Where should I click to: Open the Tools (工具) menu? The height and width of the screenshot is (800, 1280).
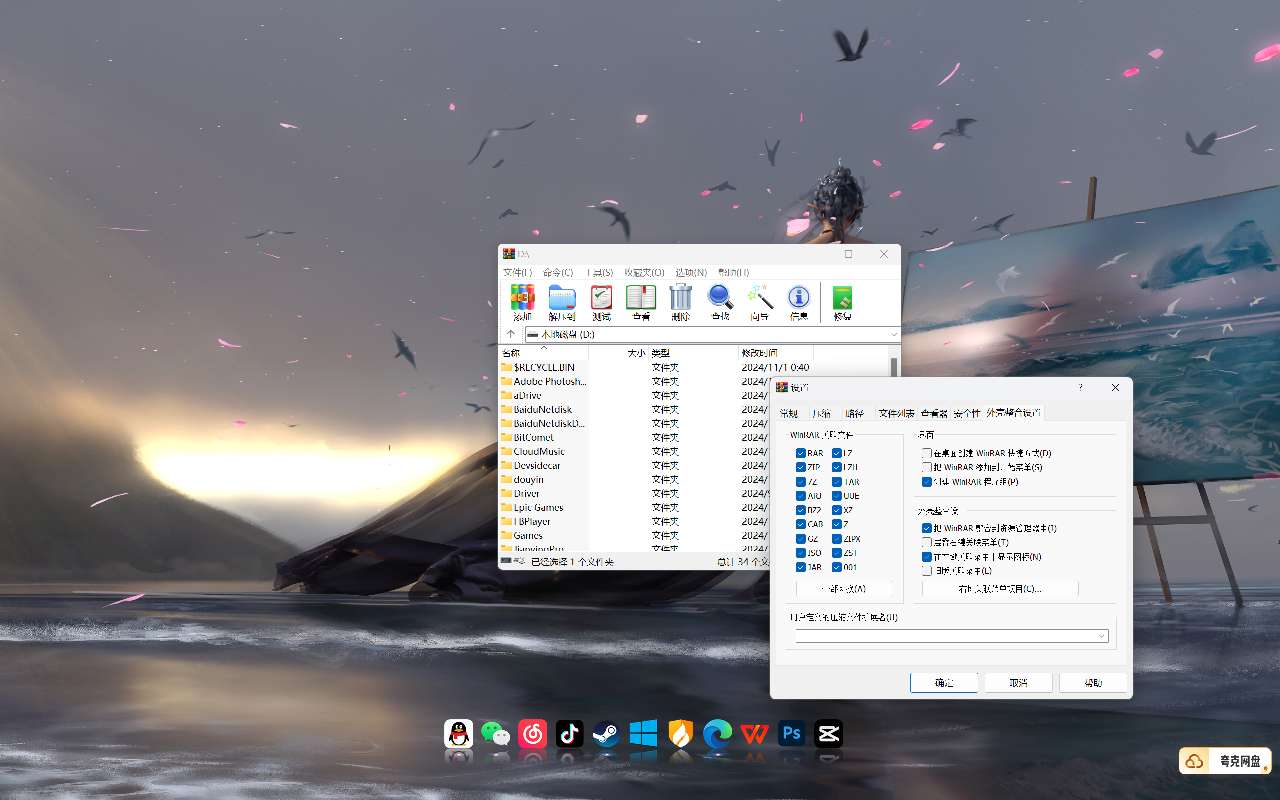click(x=600, y=272)
